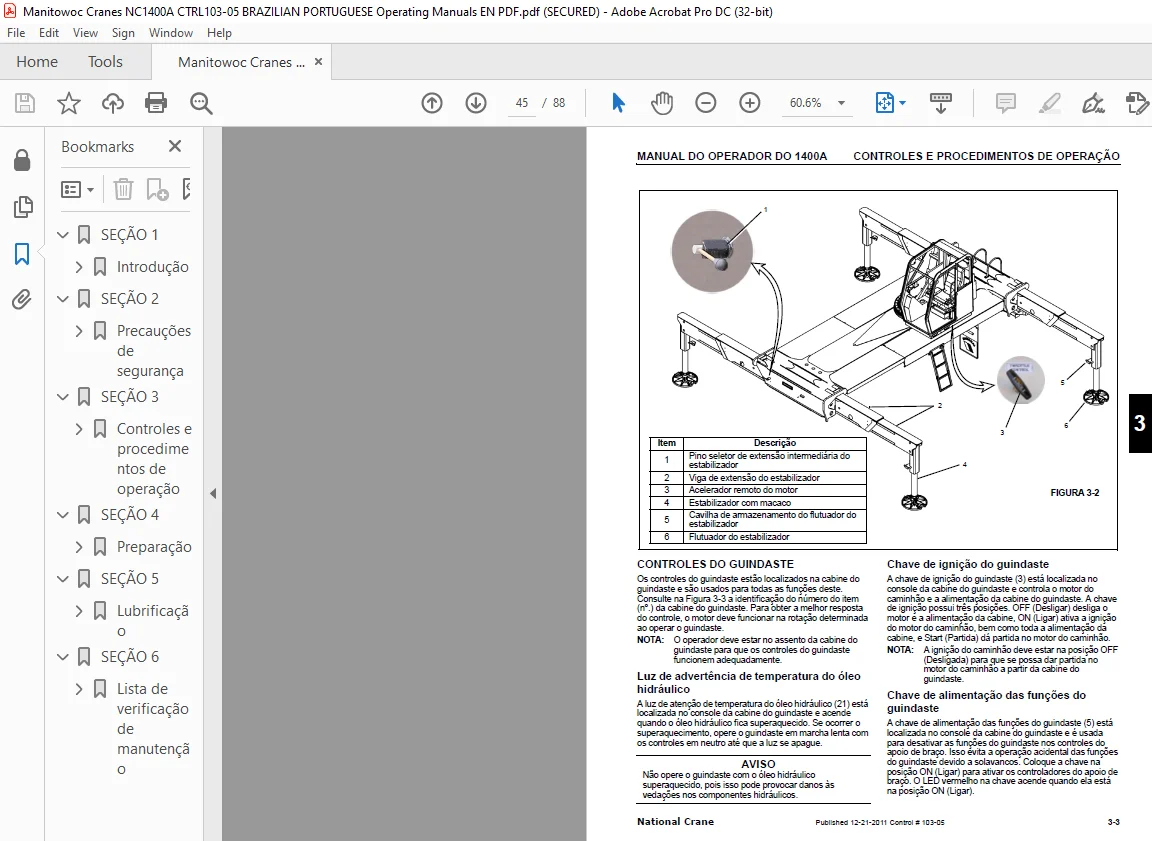Click the FIGURA 3-2 caption
This screenshot has width=1152, height=841.
[1074, 493]
